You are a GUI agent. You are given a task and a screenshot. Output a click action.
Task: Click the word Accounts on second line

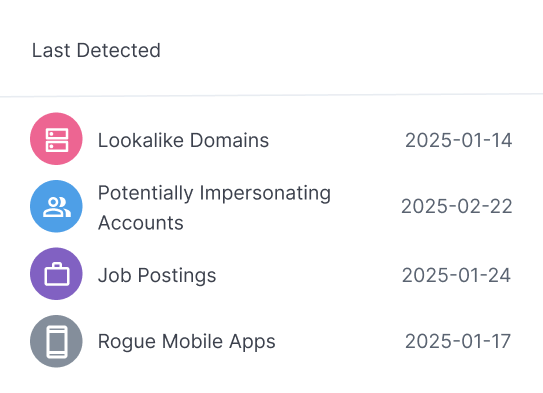[x=141, y=223]
